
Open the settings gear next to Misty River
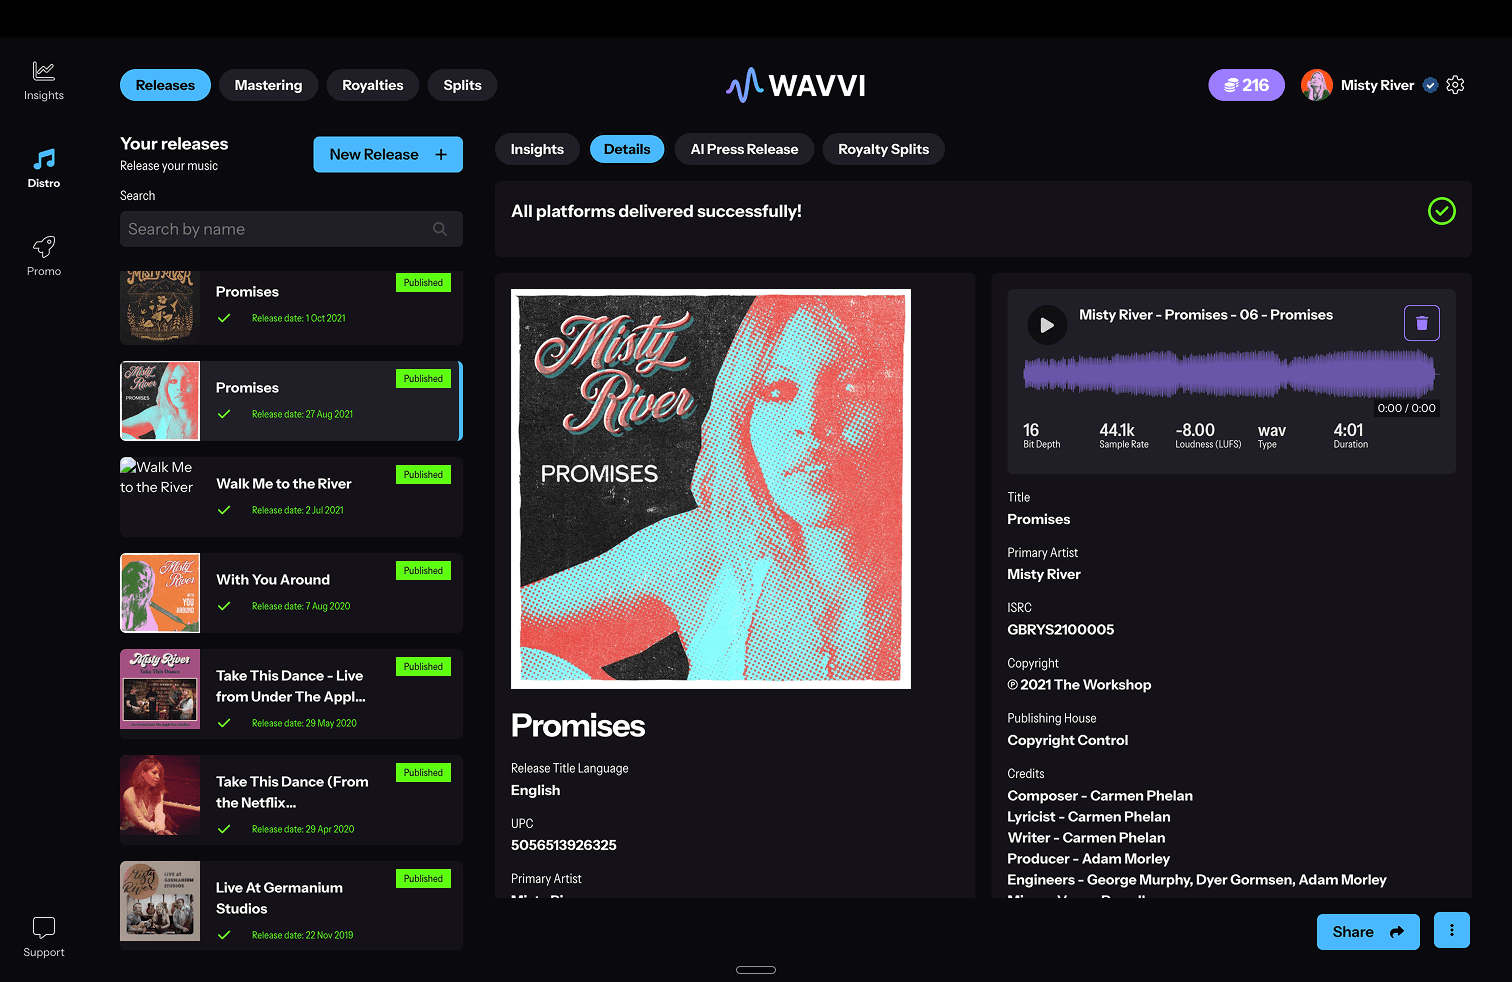(x=1455, y=85)
